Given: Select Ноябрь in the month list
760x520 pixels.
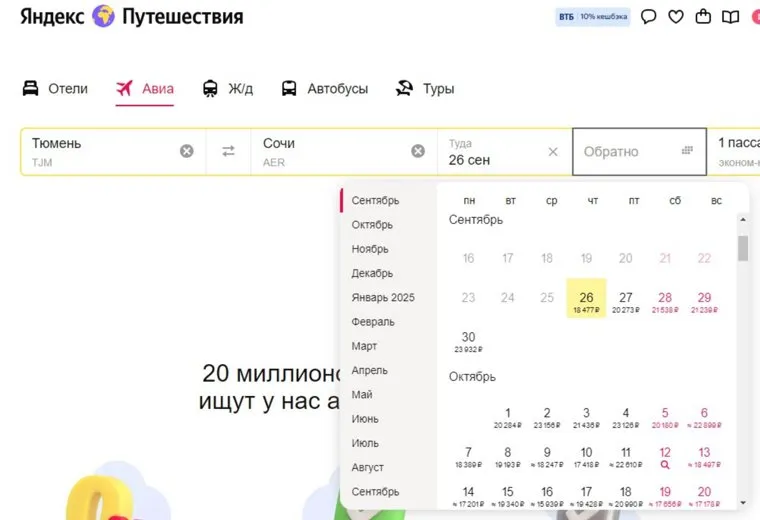Looking at the screenshot, I should [370, 249].
